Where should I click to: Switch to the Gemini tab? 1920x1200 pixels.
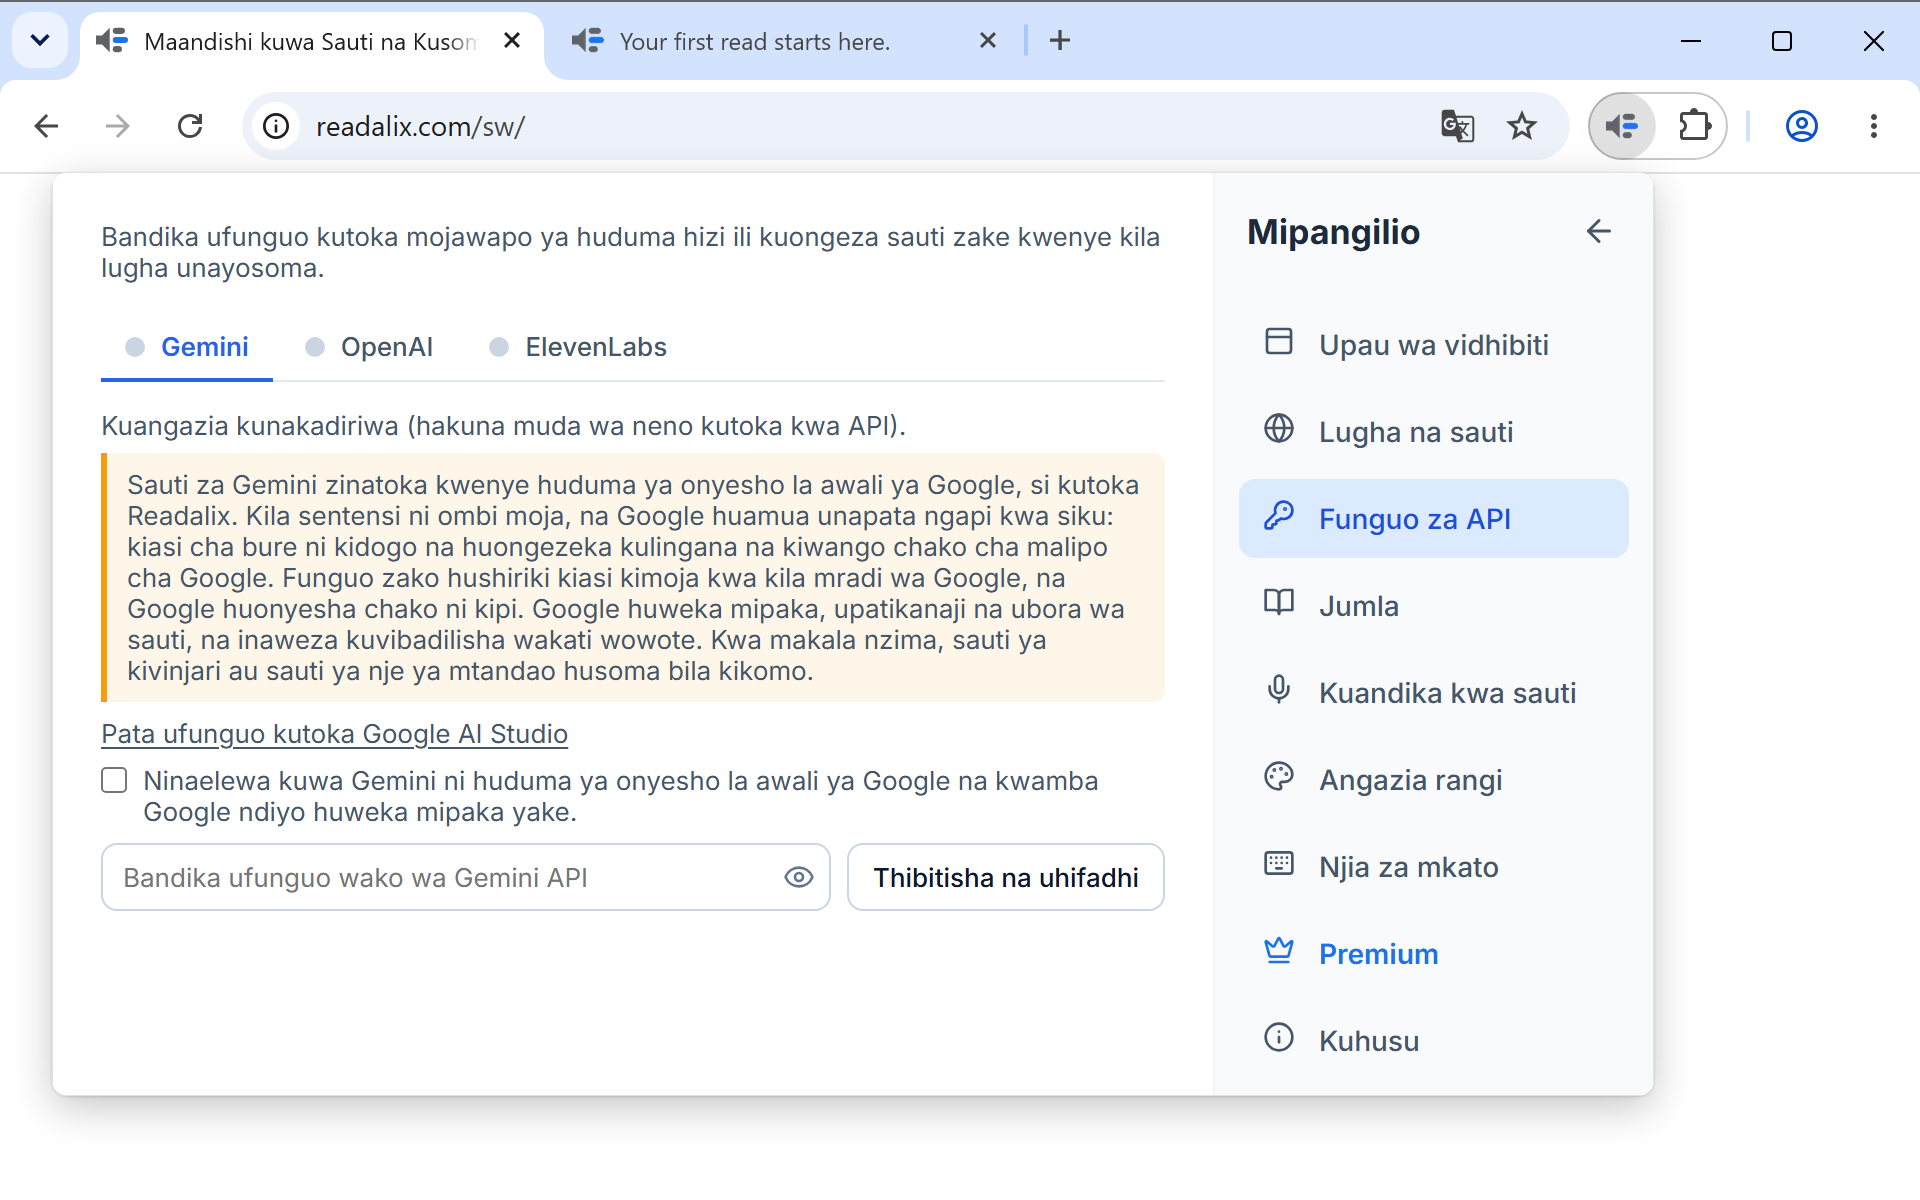(x=187, y=348)
